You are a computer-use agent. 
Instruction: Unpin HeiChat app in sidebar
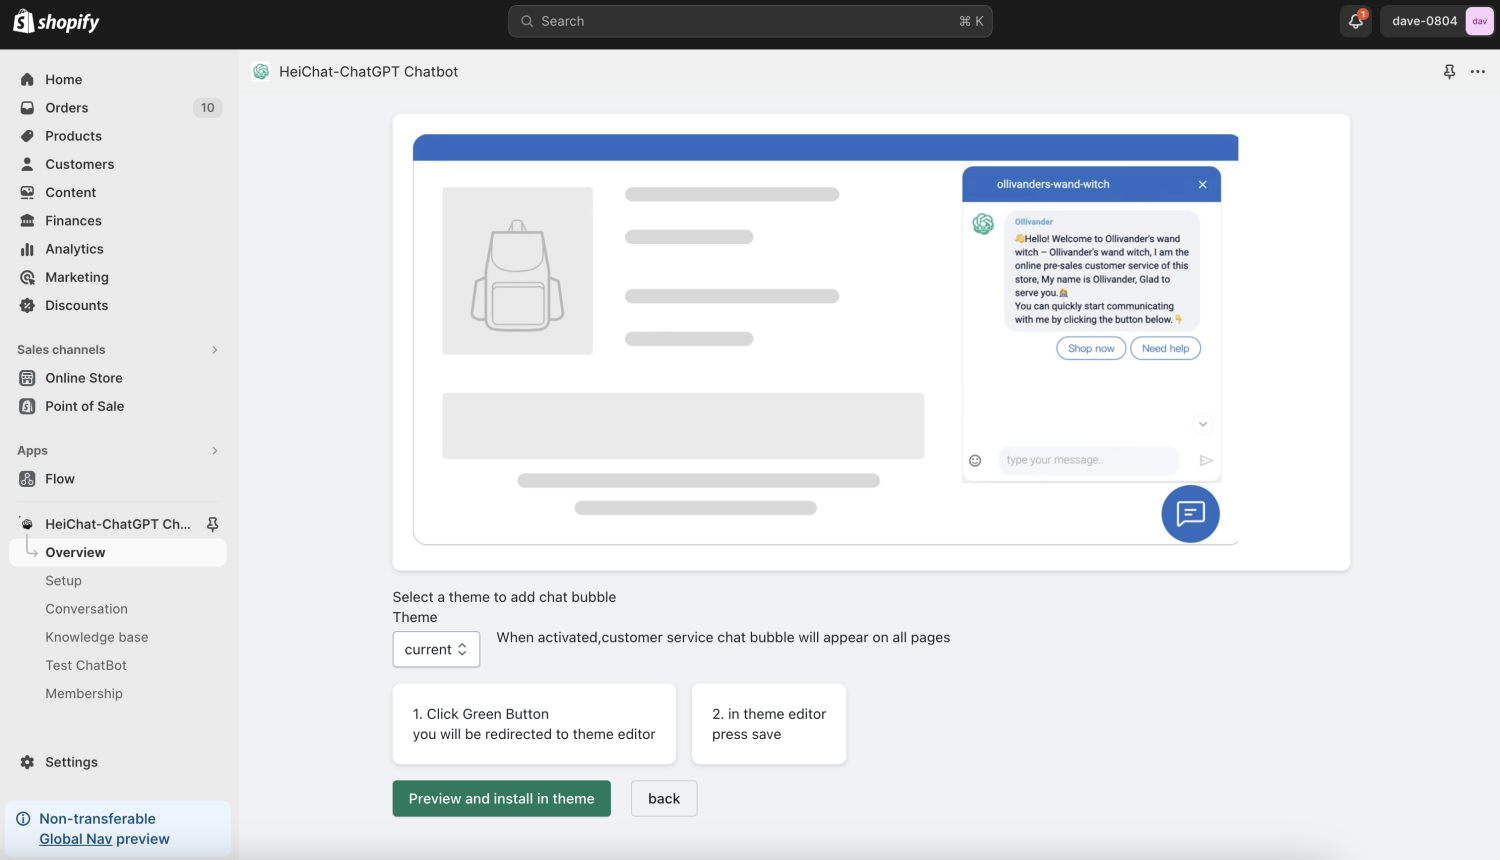click(212, 524)
